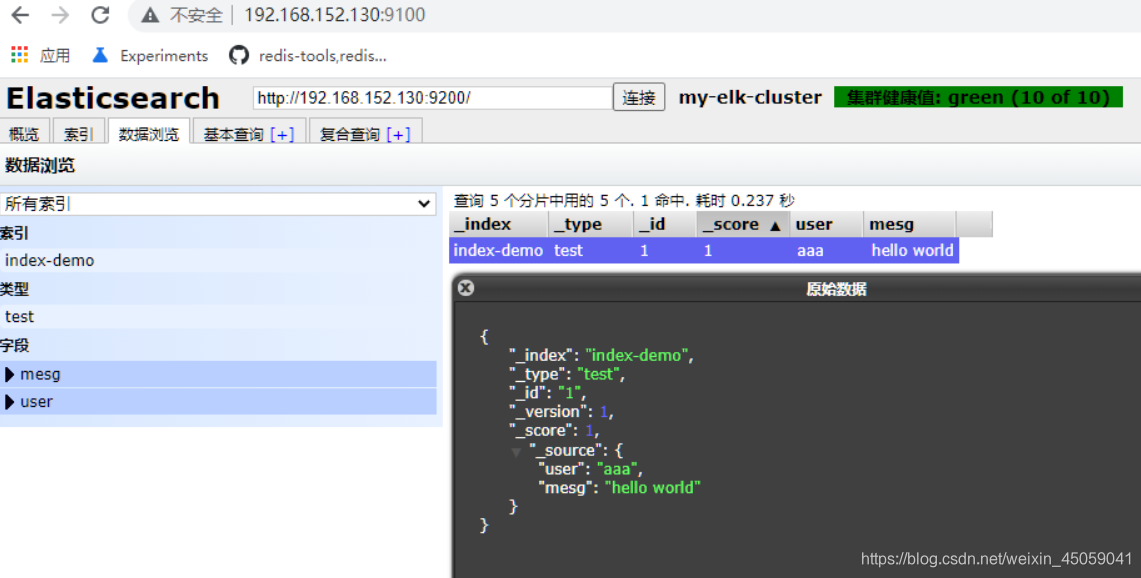
Task: Sort by mesg column header
Action: pos(910,224)
